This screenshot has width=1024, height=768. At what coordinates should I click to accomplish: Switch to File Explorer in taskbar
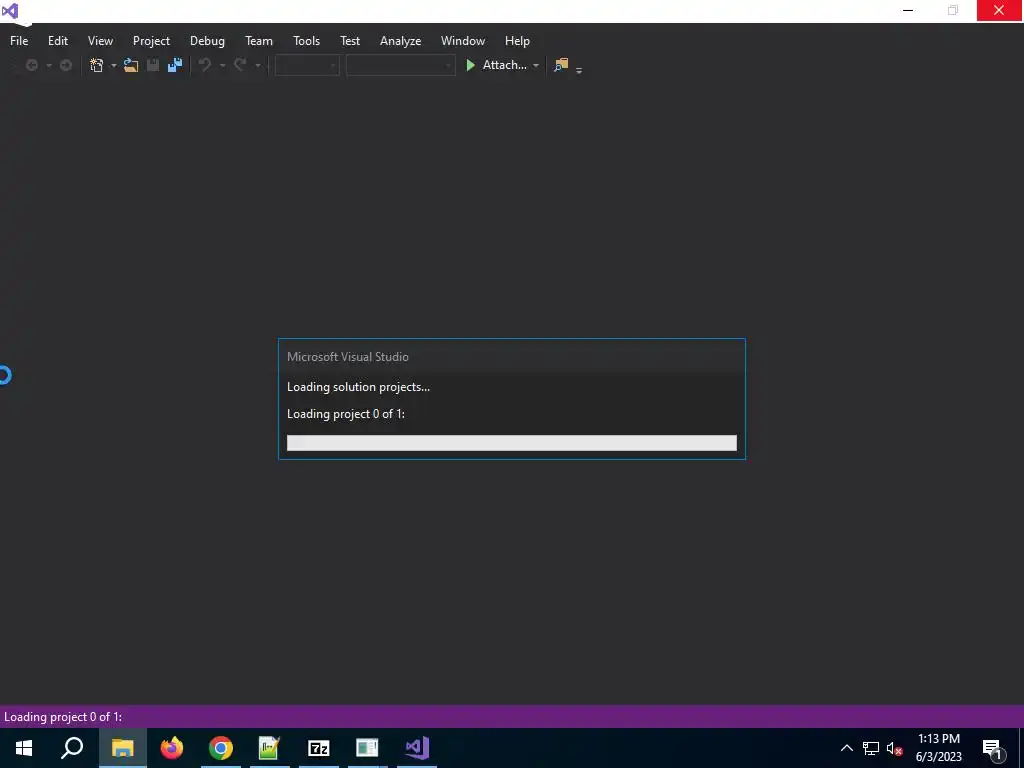pyautogui.click(x=123, y=748)
